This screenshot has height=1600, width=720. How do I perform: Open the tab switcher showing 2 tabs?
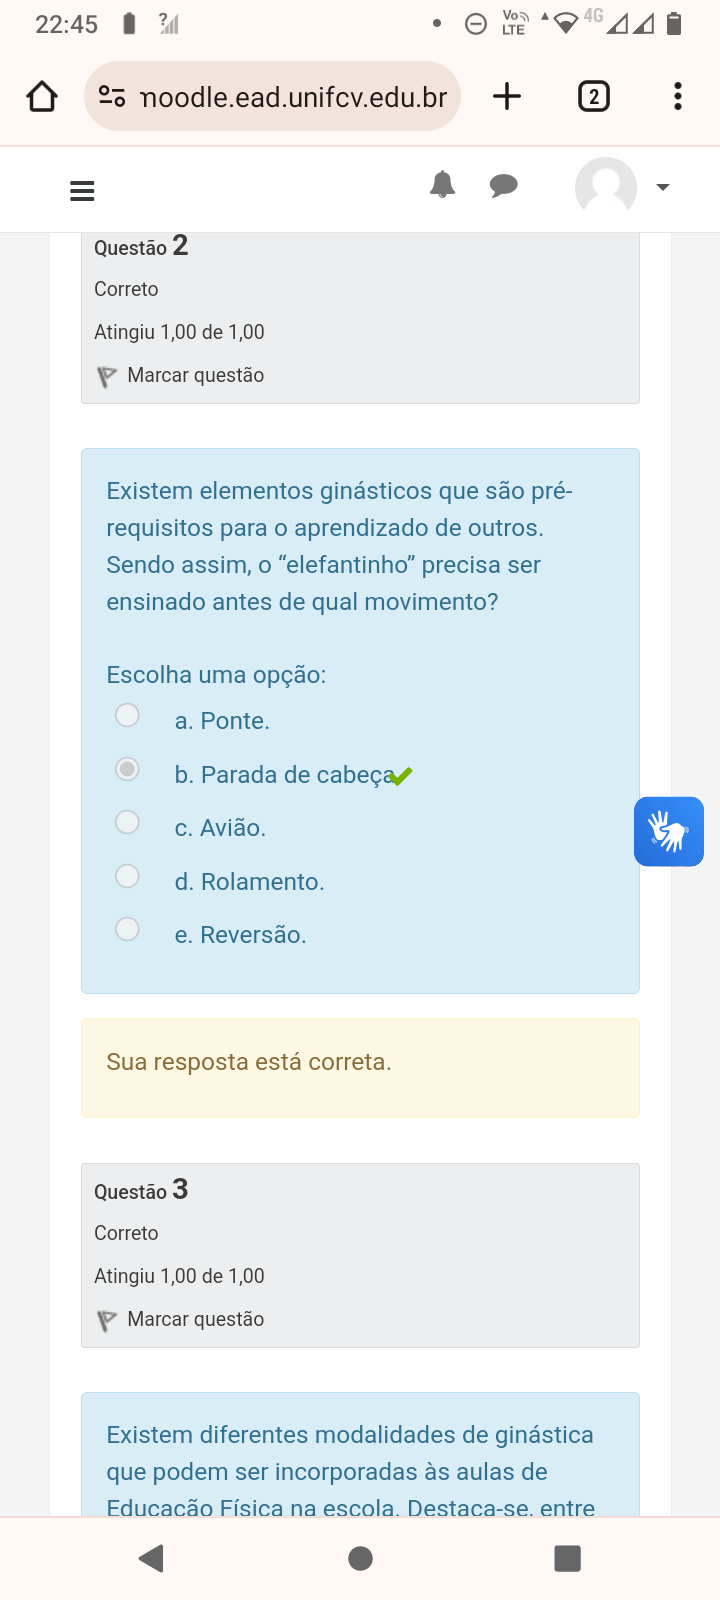click(593, 96)
